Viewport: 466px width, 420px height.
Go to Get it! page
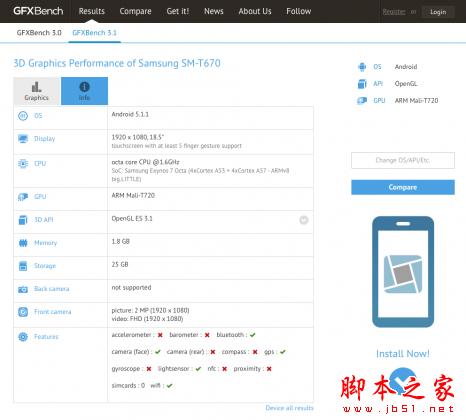pos(178,11)
